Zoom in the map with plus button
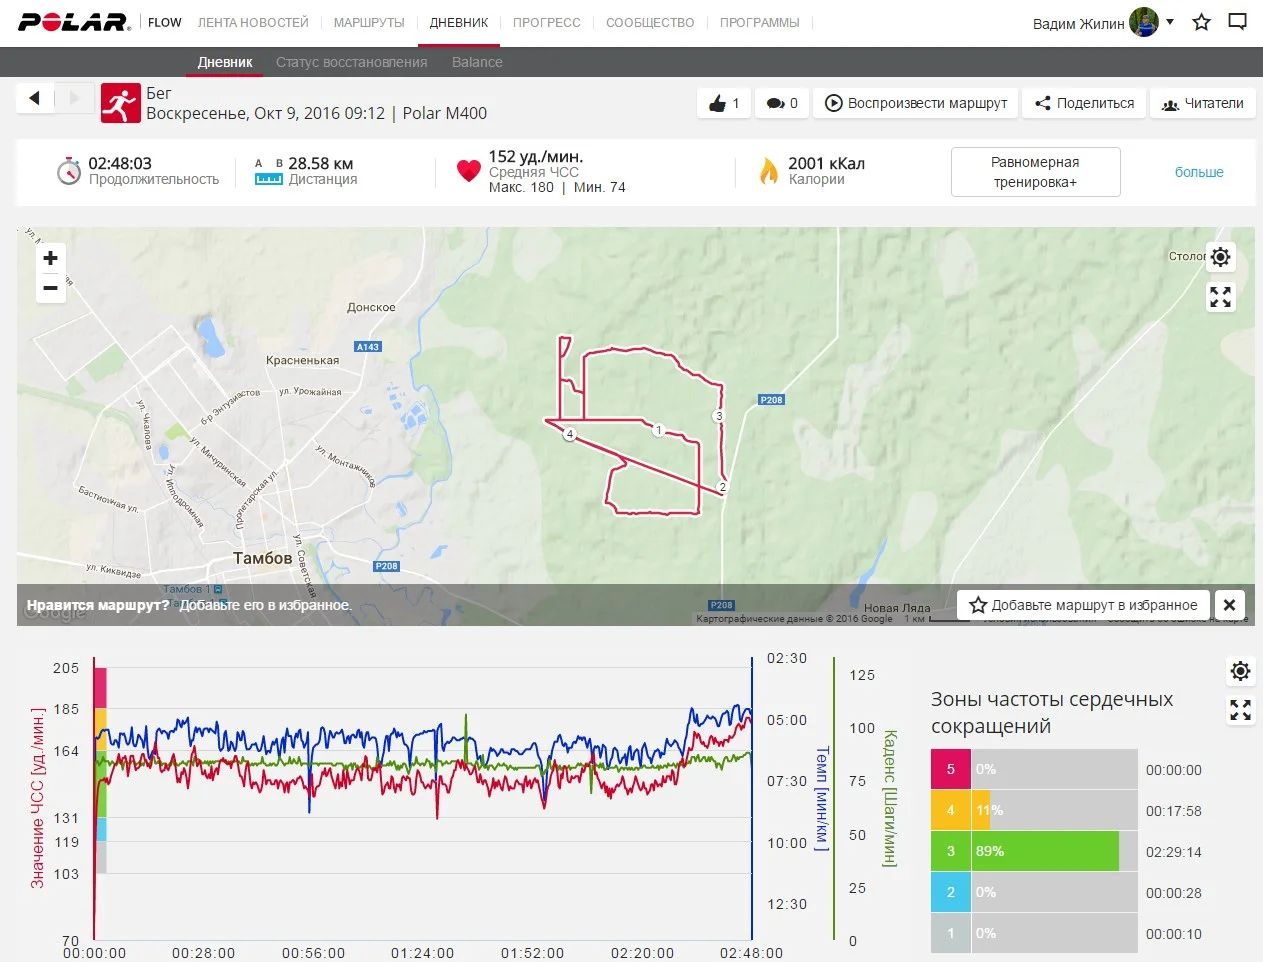Image resolution: width=1263 pixels, height=962 pixels. tap(51, 258)
